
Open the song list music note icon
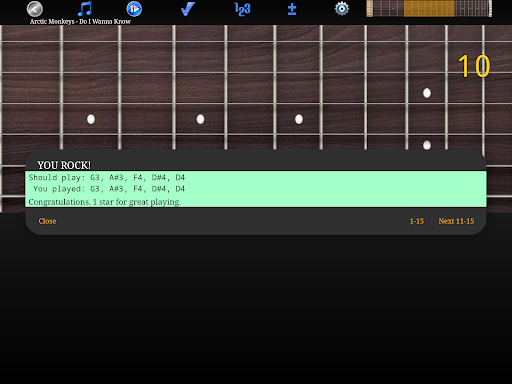point(85,9)
